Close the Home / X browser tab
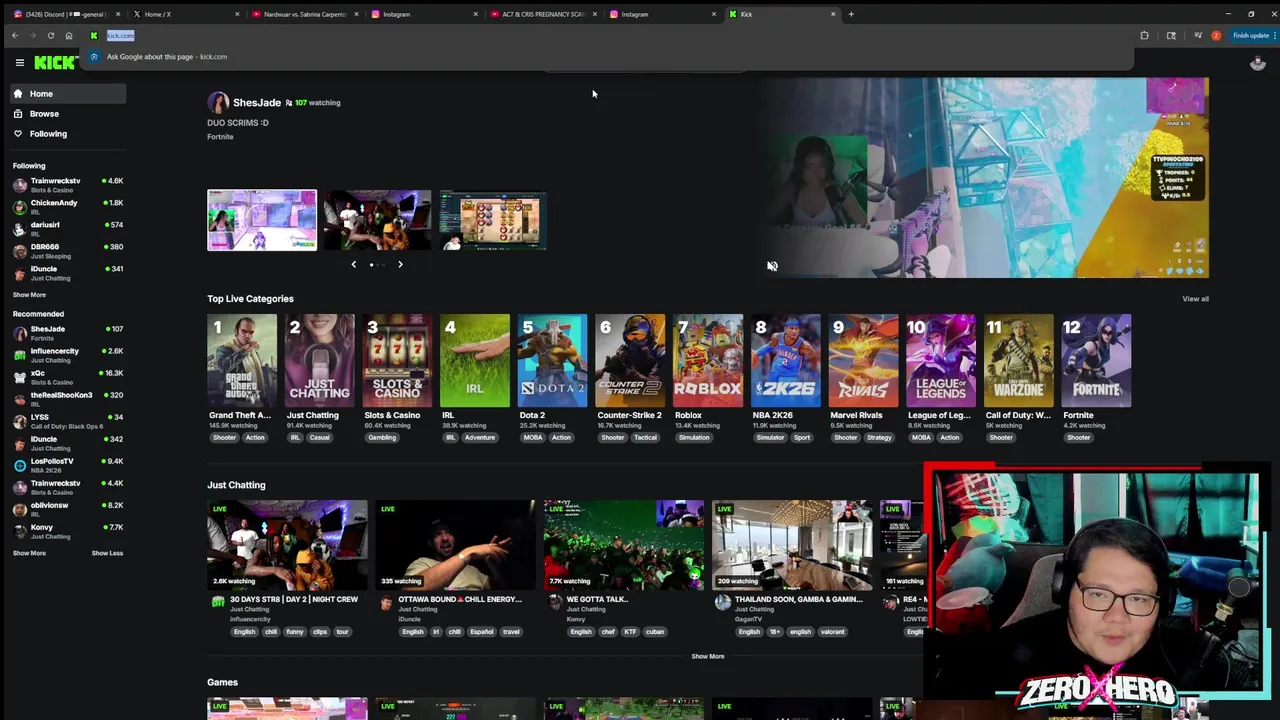Viewport: 1280px width, 720px height. (237, 14)
